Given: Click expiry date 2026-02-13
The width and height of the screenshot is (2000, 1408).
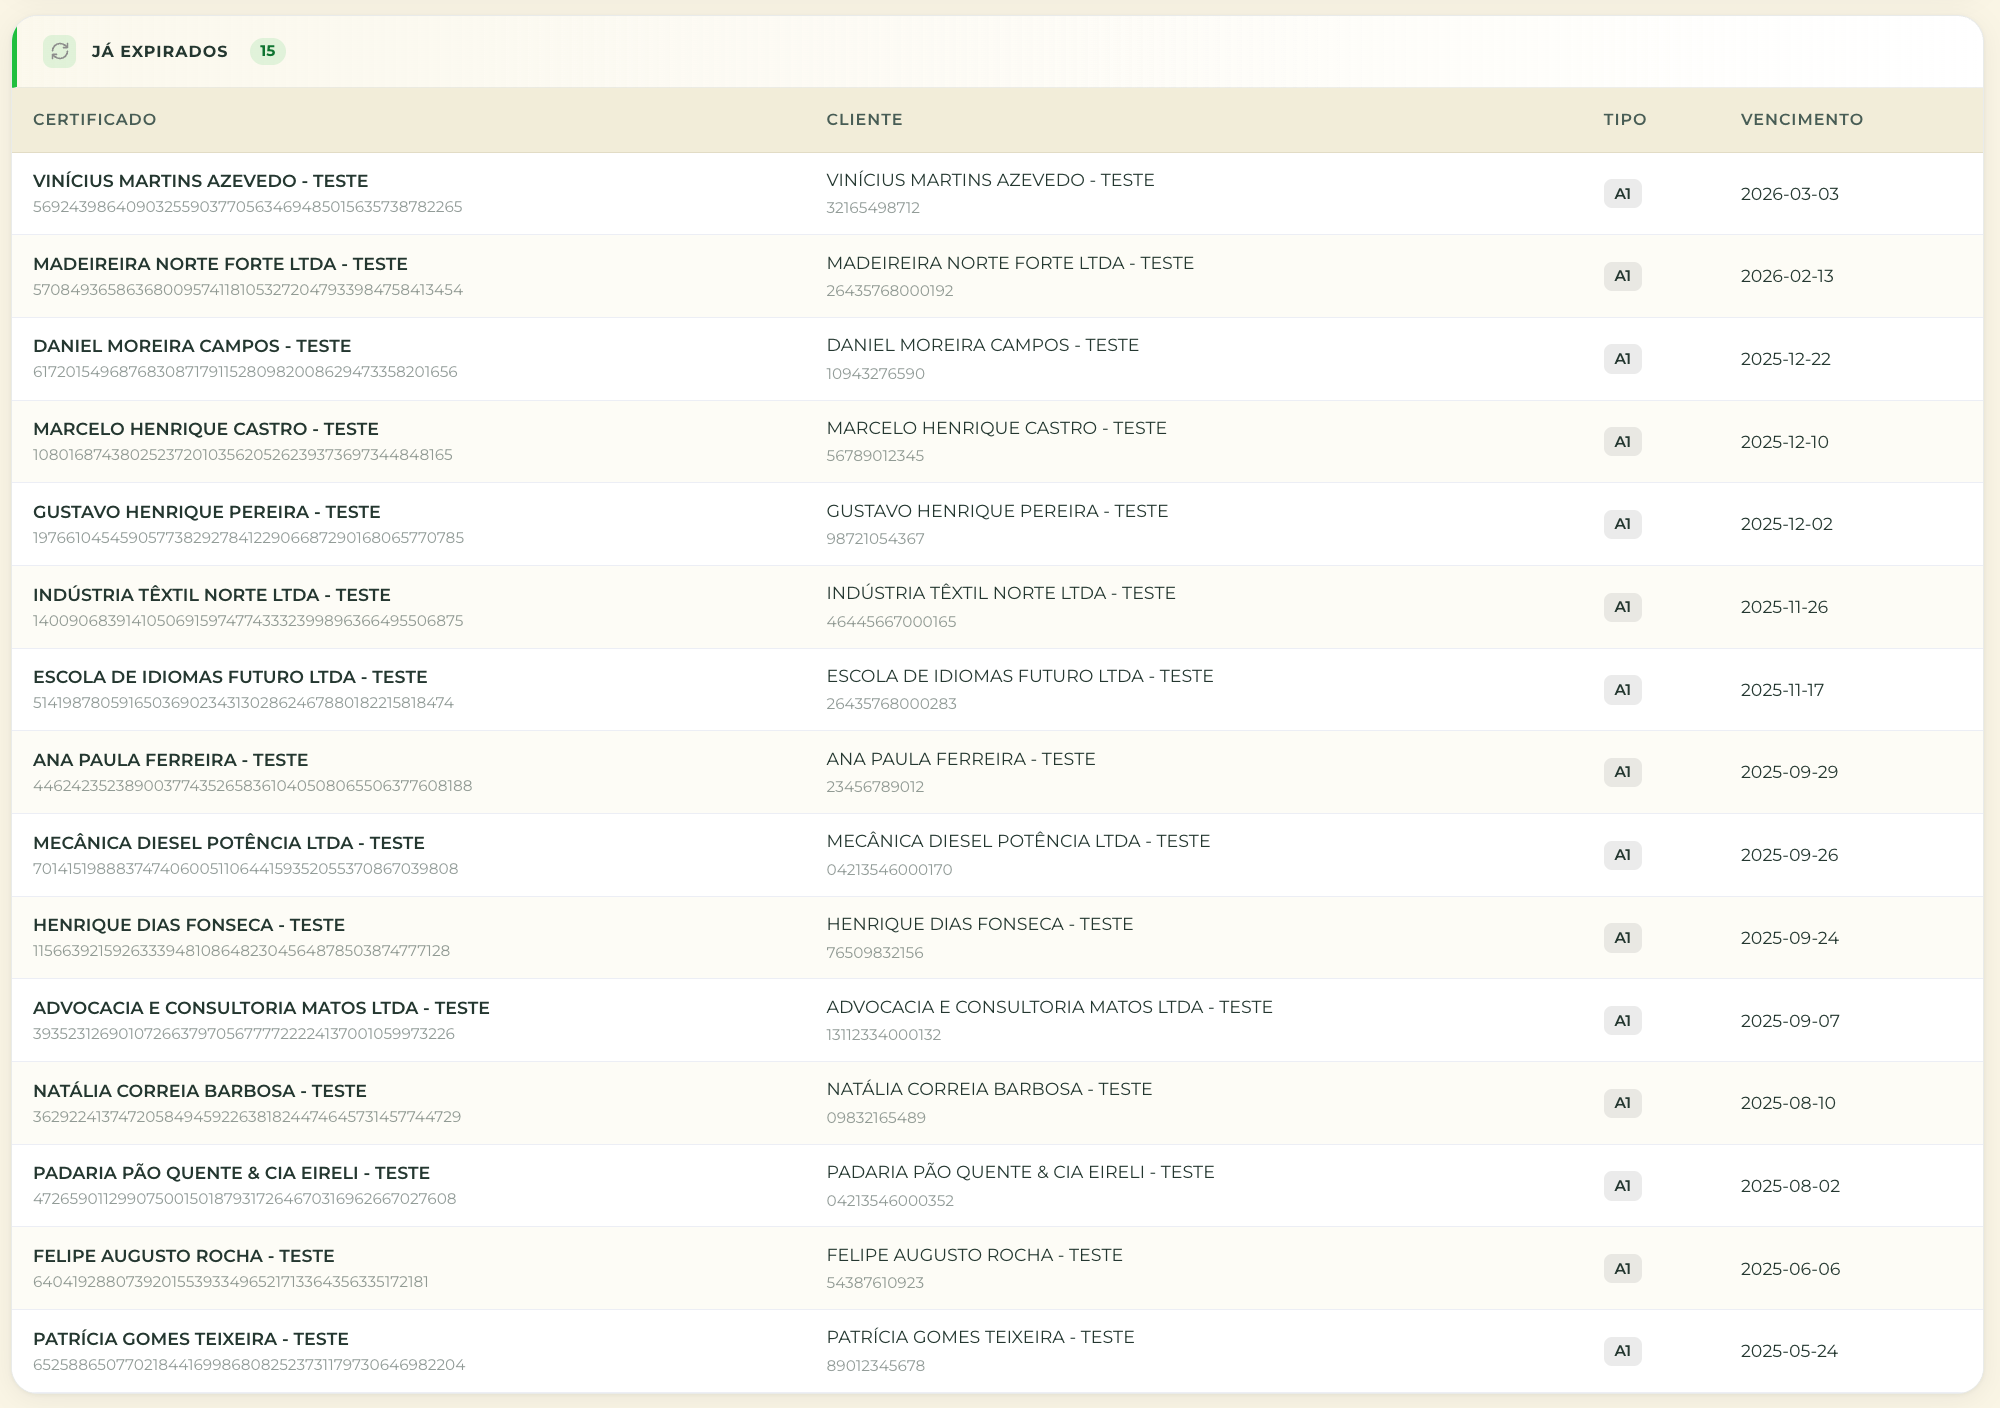Looking at the screenshot, I should click(x=1787, y=276).
